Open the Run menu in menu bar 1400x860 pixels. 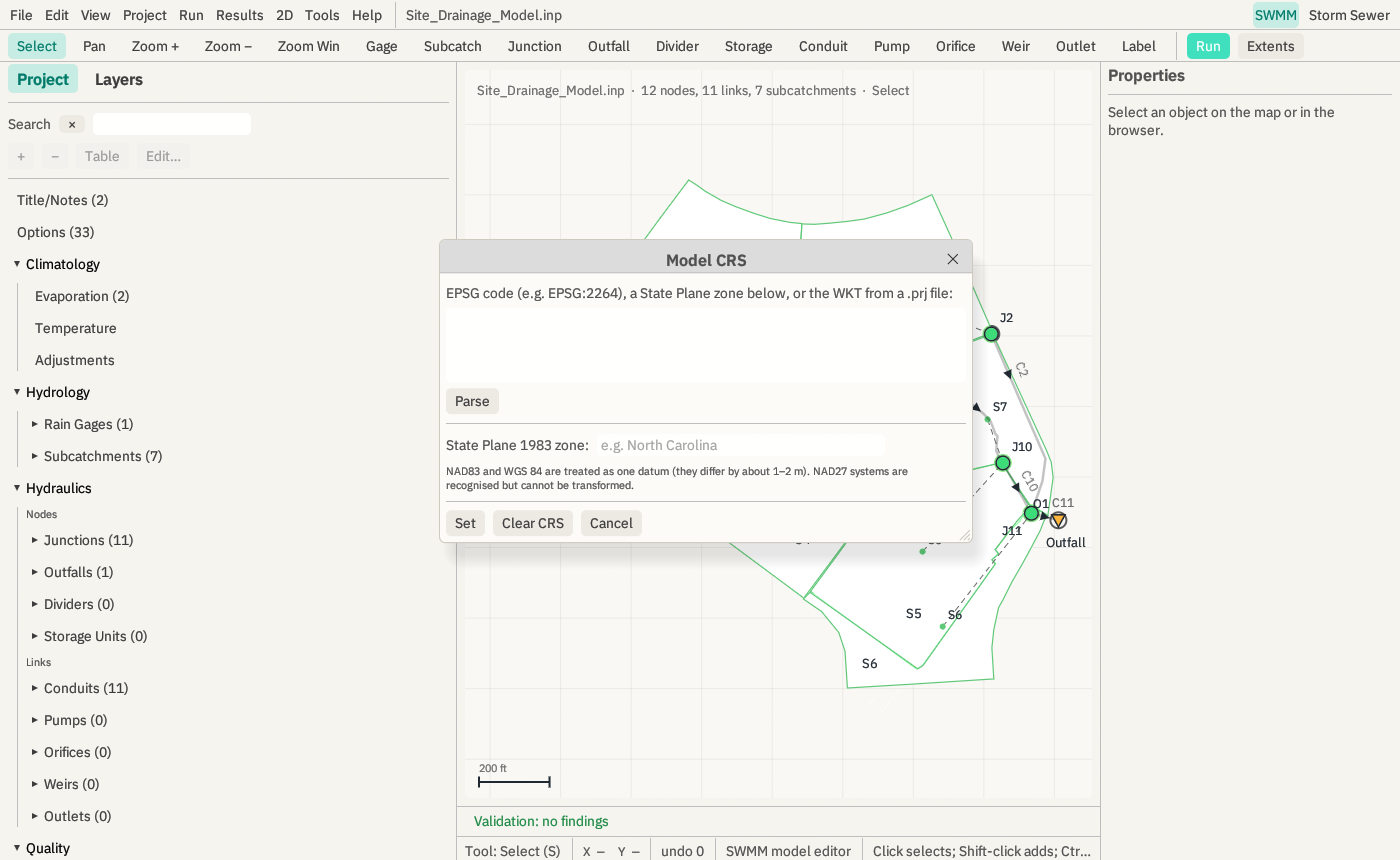(191, 15)
